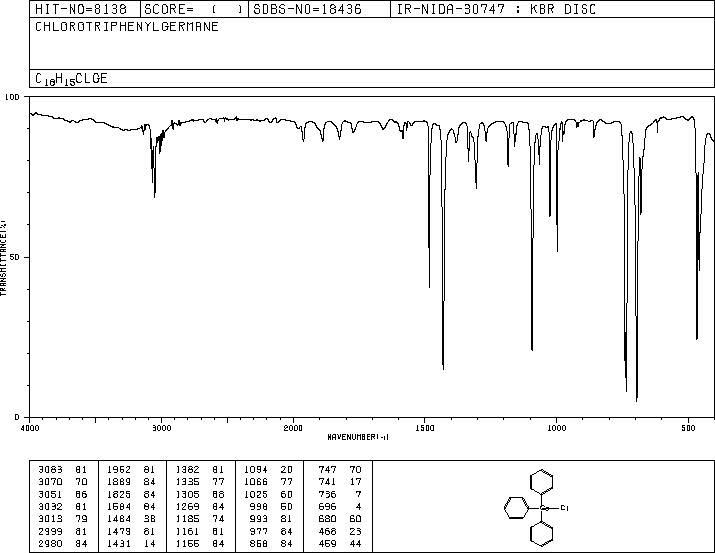715x553 pixels.
Task: Click the SCORE= field in header
Action: pyautogui.click(x=194, y=9)
